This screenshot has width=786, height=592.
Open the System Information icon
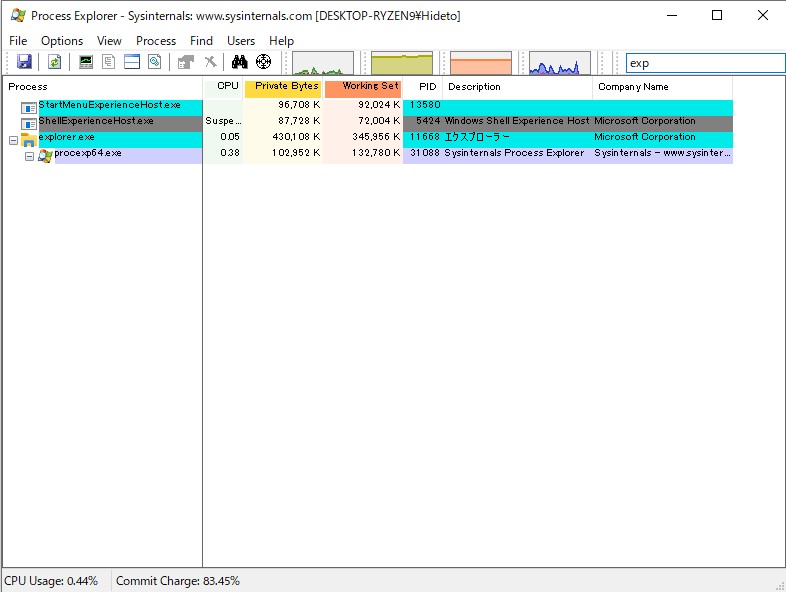[x=86, y=62]
